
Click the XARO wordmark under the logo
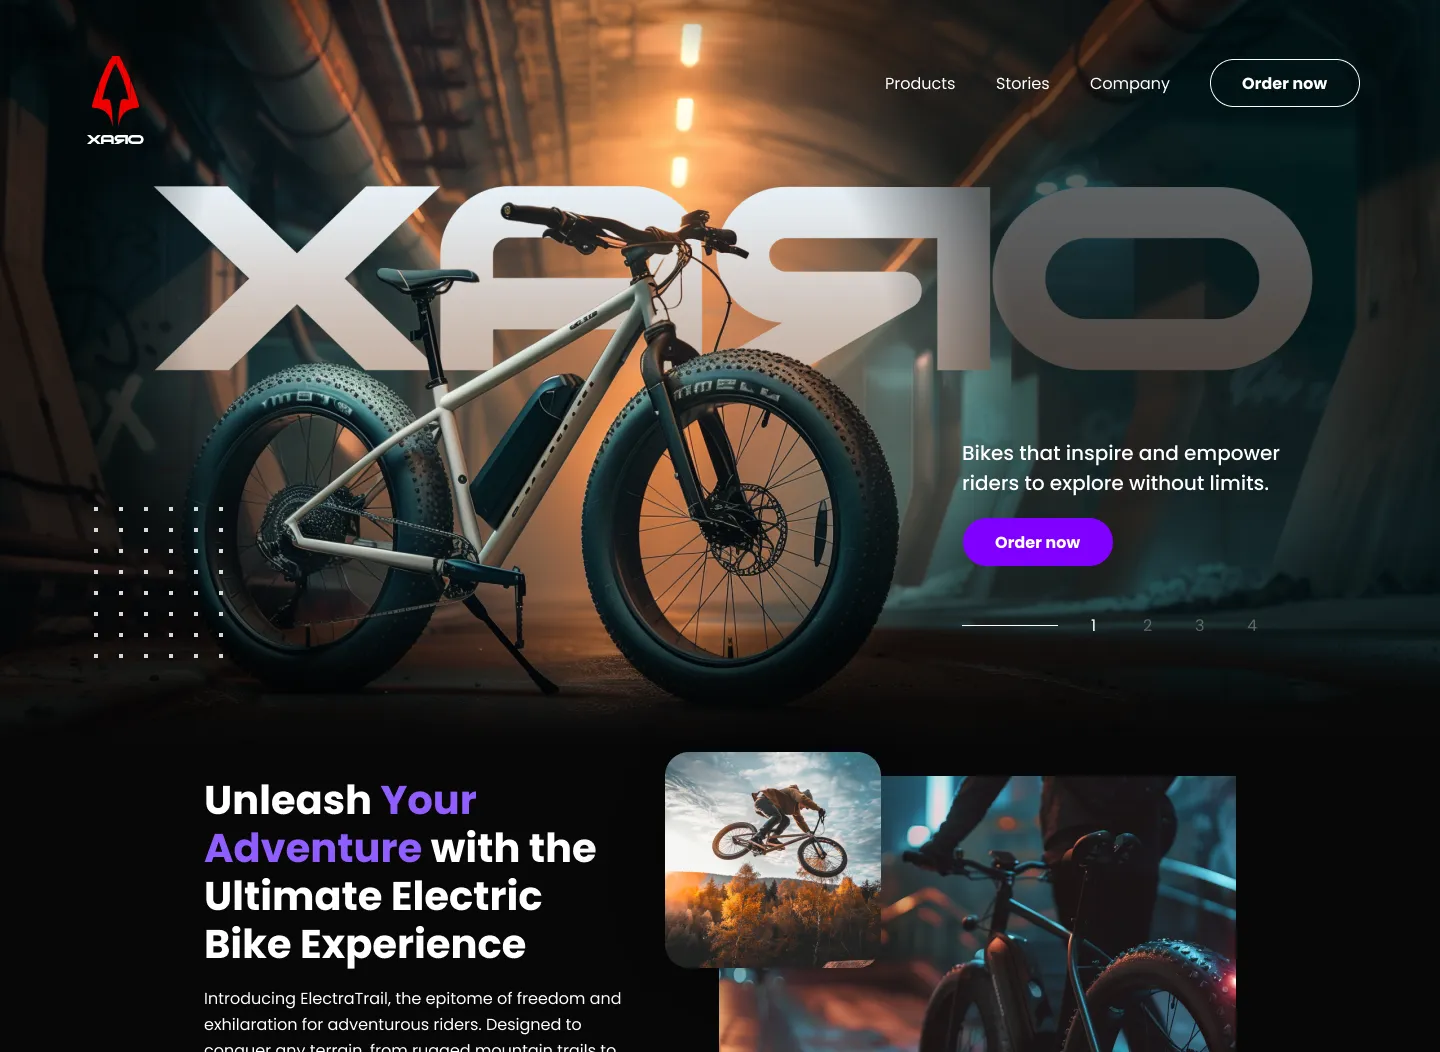click(x=115, y=139)
